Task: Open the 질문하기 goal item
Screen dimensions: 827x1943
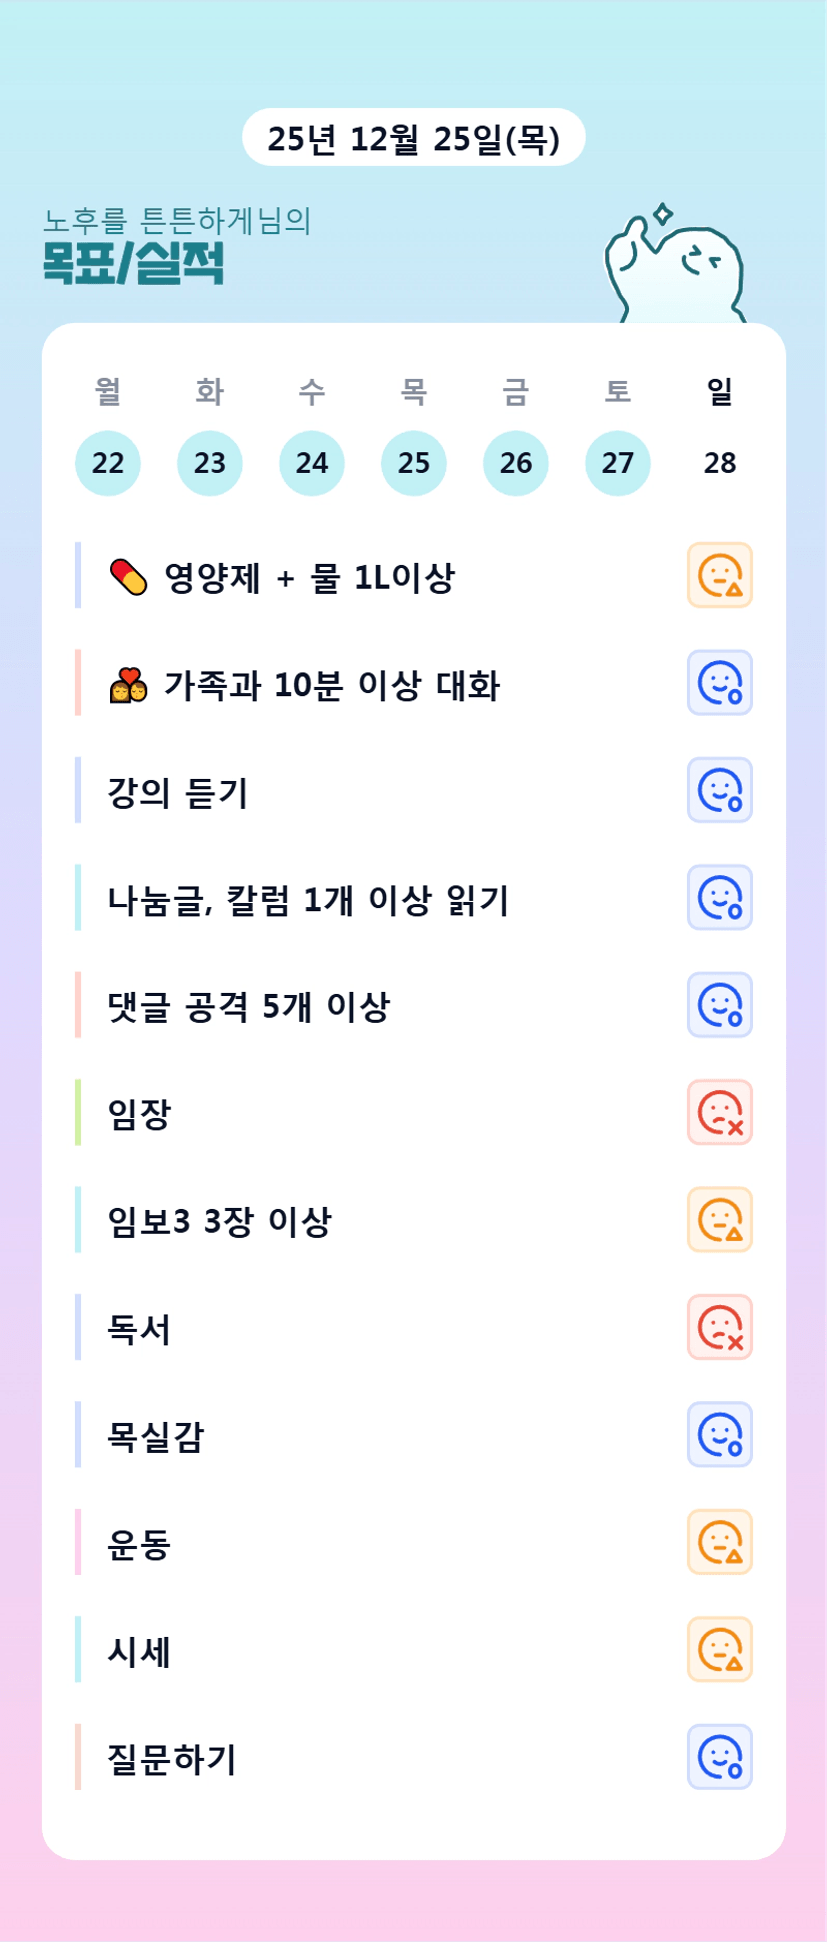Action: coord(172,1758)
